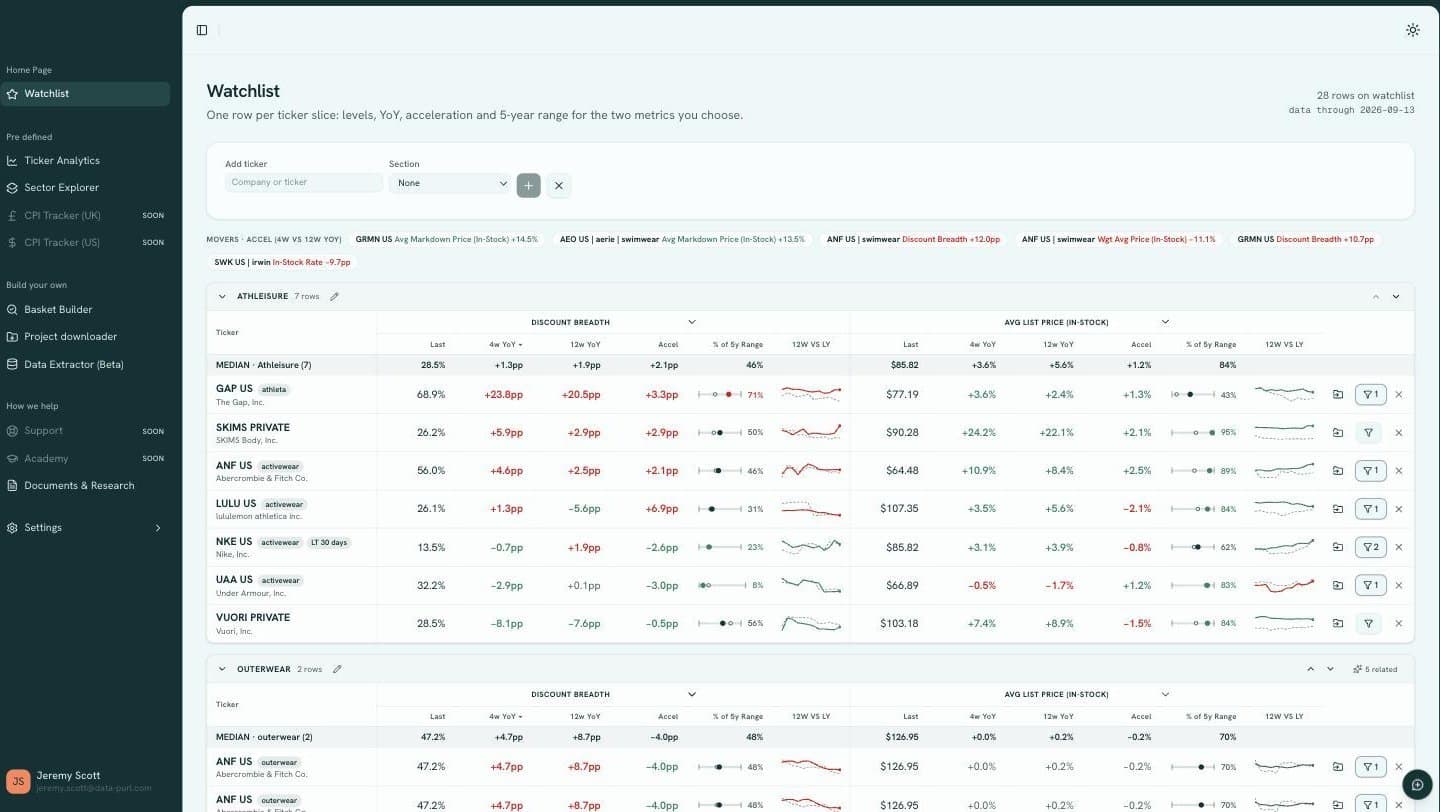Click the plus button to add ticker
Viewport: 1440px width, 812px height.
529,185
